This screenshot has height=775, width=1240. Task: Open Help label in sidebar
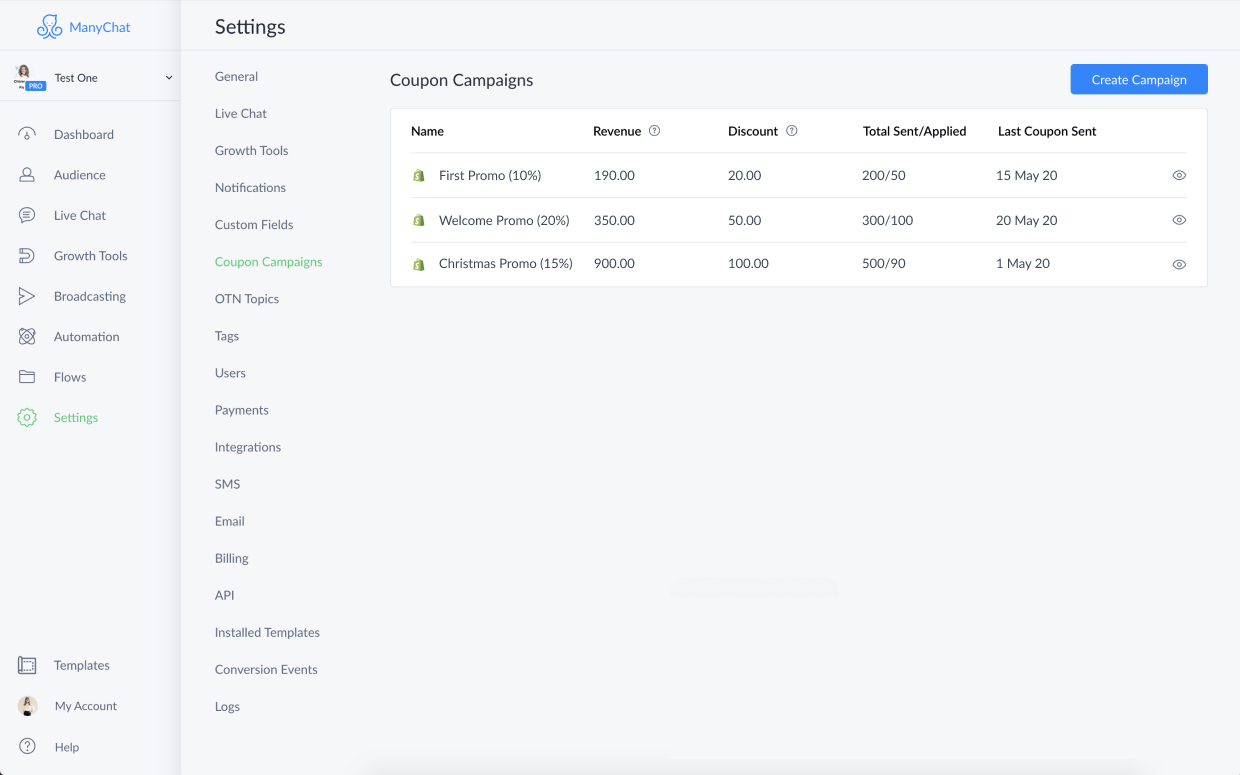(67, 747)
